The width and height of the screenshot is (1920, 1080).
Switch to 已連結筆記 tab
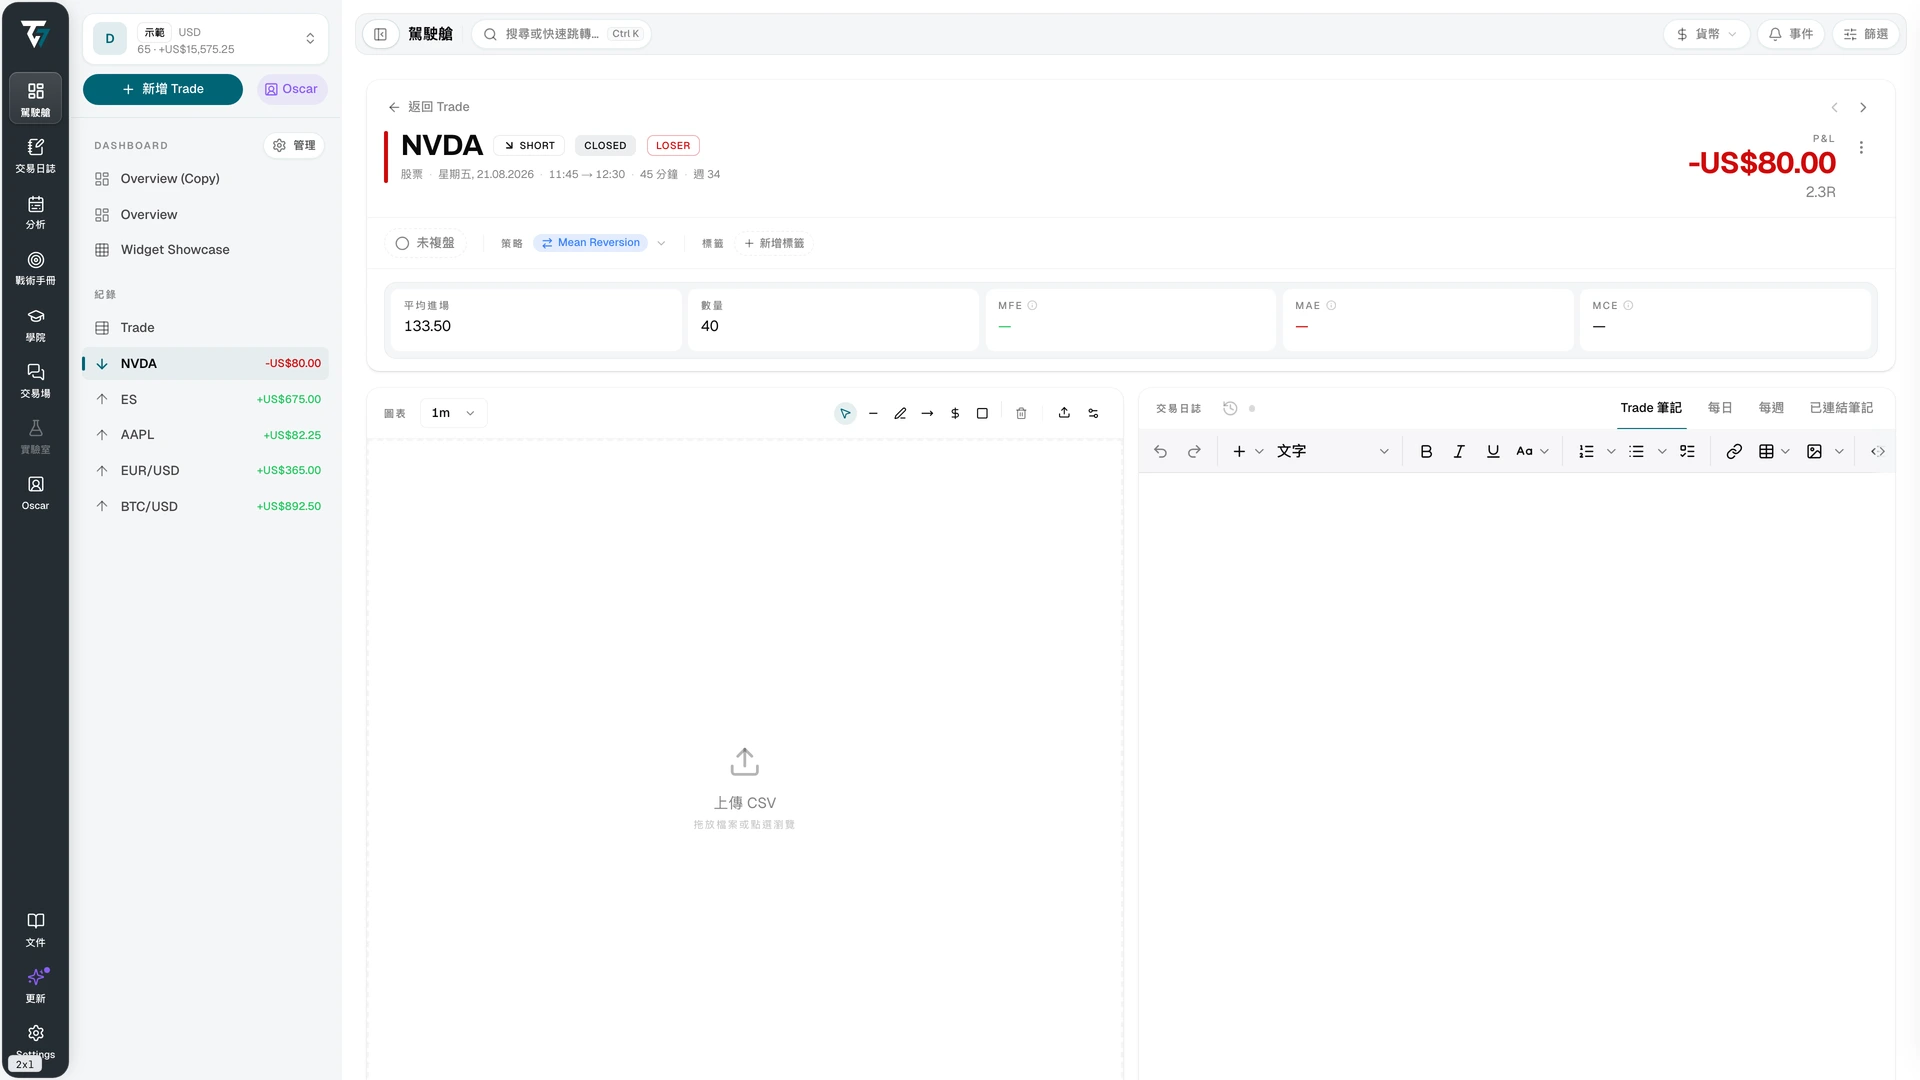point(1841,408)
